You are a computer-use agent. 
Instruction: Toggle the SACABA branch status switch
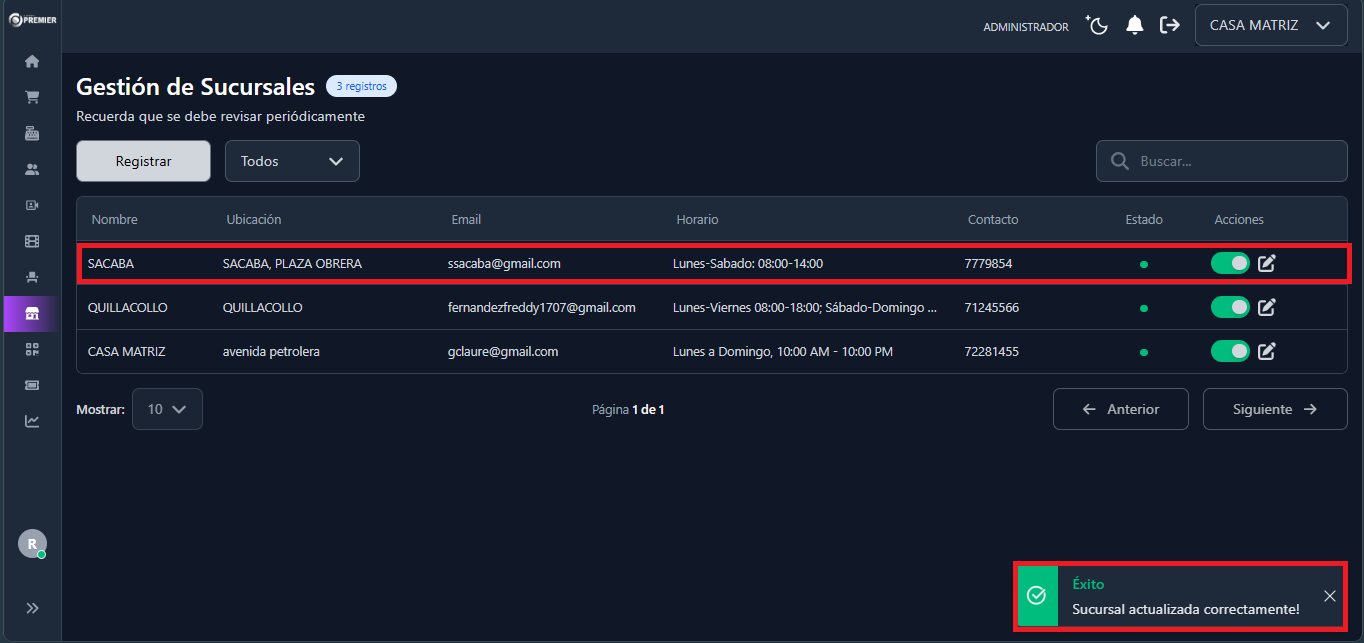tap(1230, 263)
